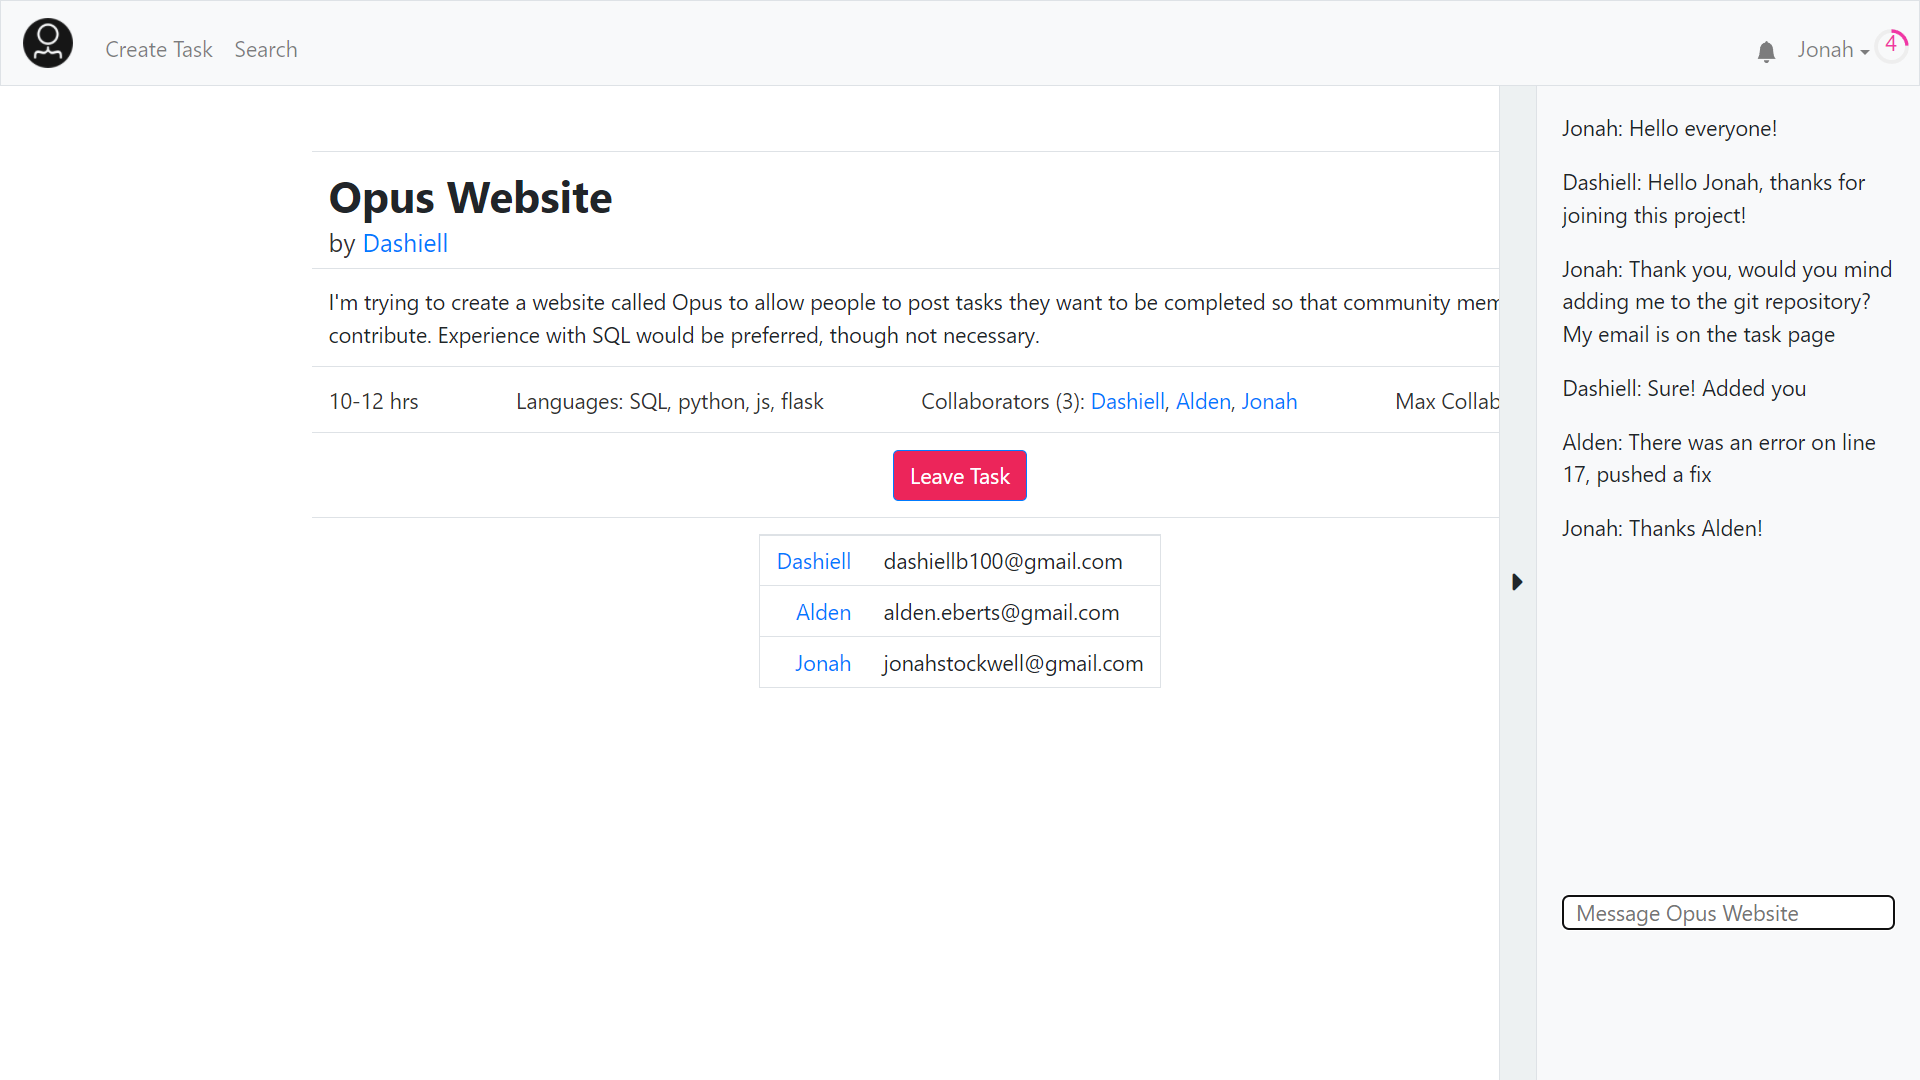This screenshot has width=1920, height=1080.
Task: Click the site logo avatar icon
Action: point(47,43)
